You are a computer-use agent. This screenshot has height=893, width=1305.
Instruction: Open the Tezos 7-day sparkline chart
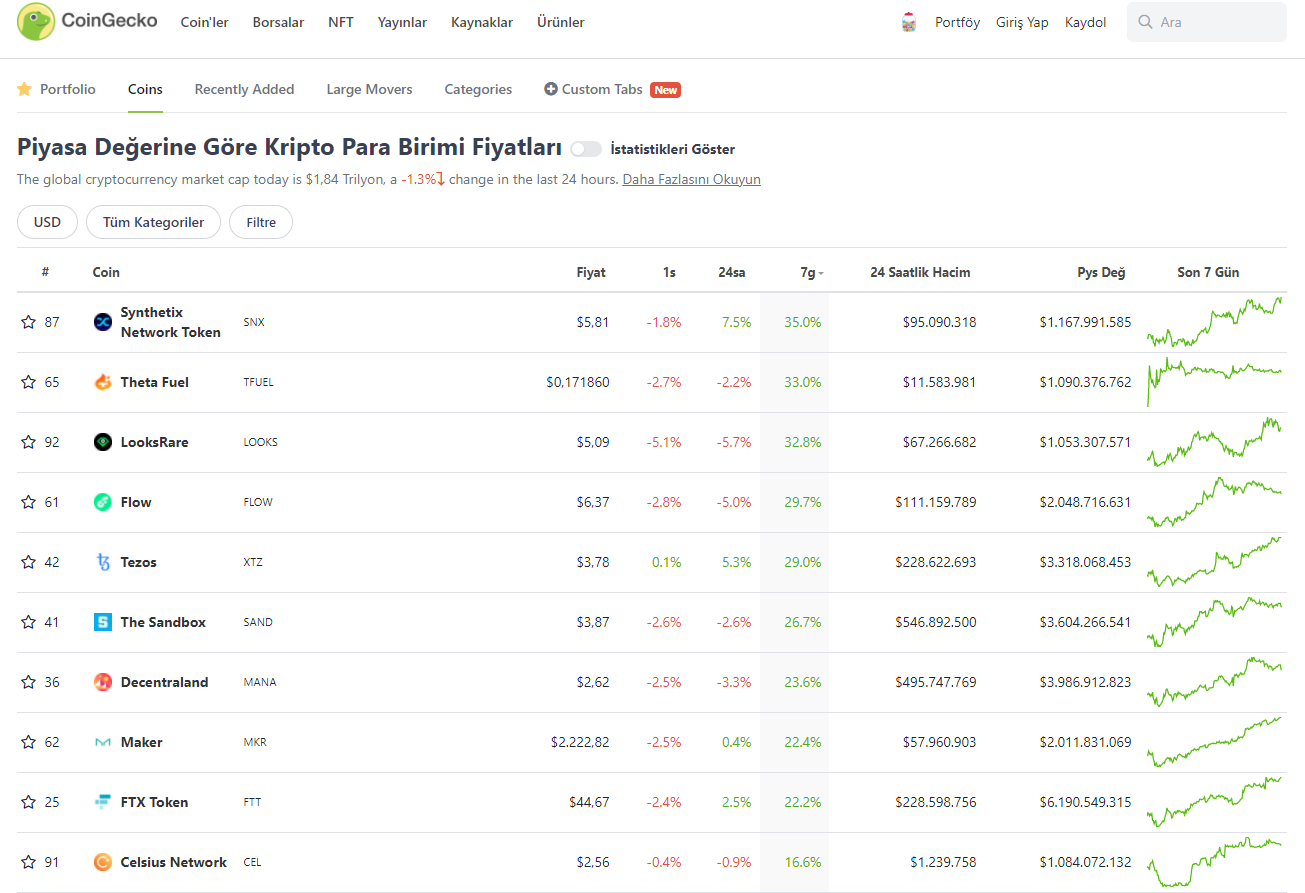(x=1215, y=562)
